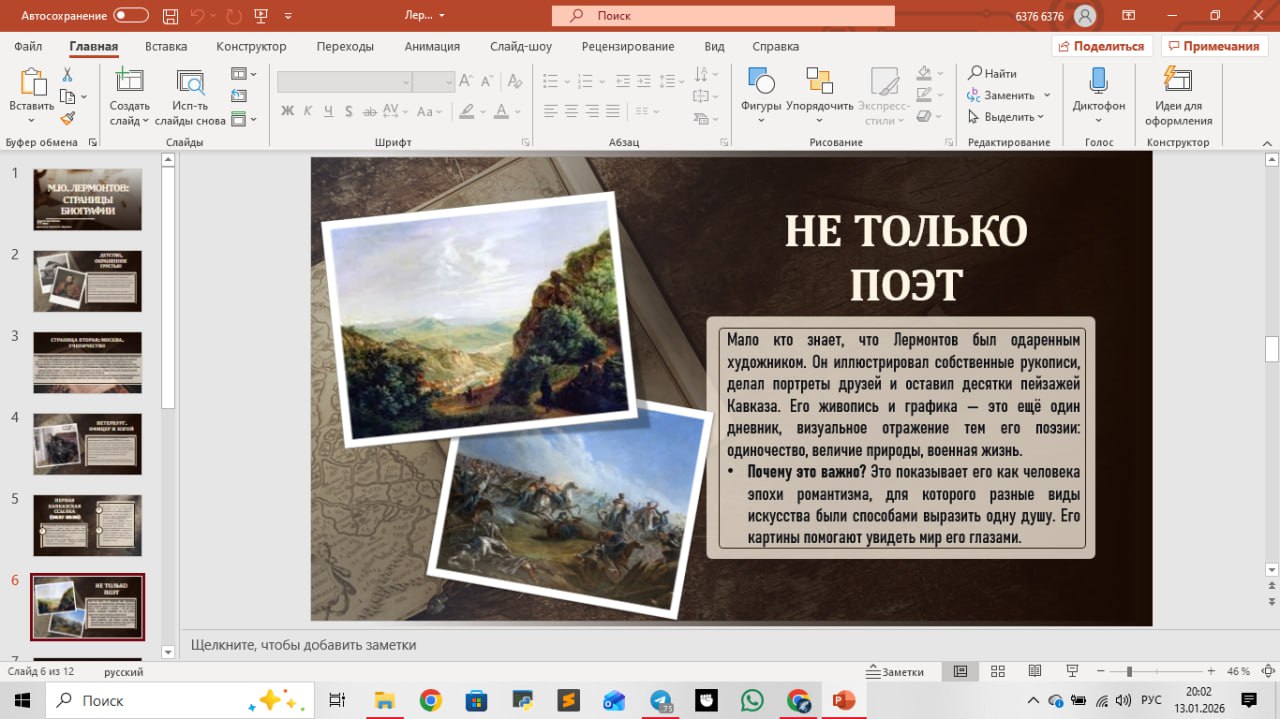Open the WhatsApp taskbar icon

752,700
